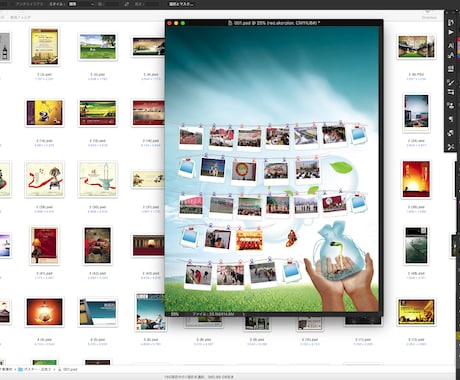The image size is (460, 380).
Task: Click the zoom percentage field in the document status bar
Action: 175,314
